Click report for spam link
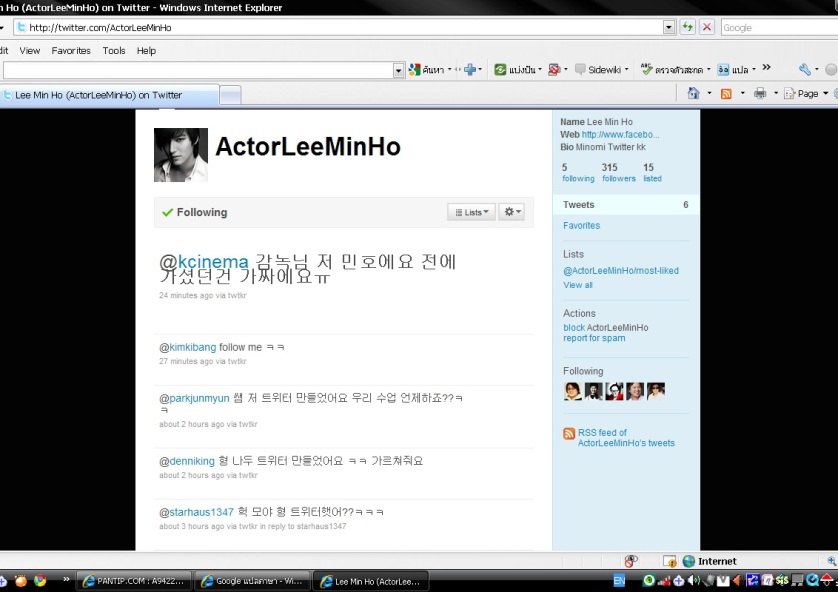 point(594,338)
